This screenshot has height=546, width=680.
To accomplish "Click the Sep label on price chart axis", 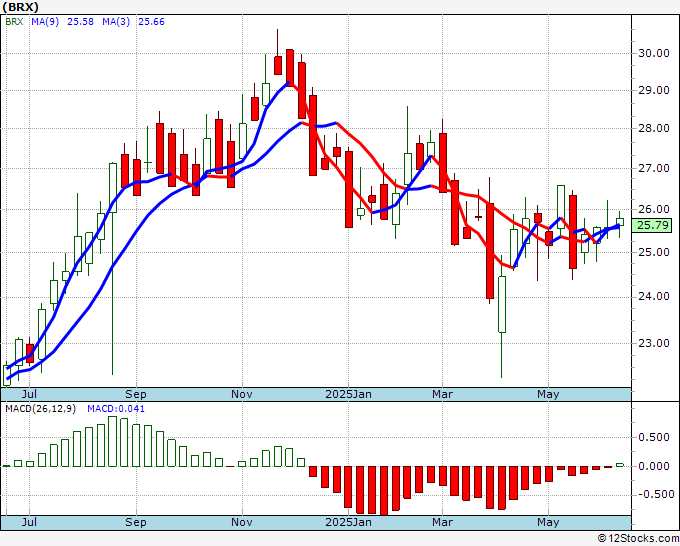I will (x=136, y=394).
